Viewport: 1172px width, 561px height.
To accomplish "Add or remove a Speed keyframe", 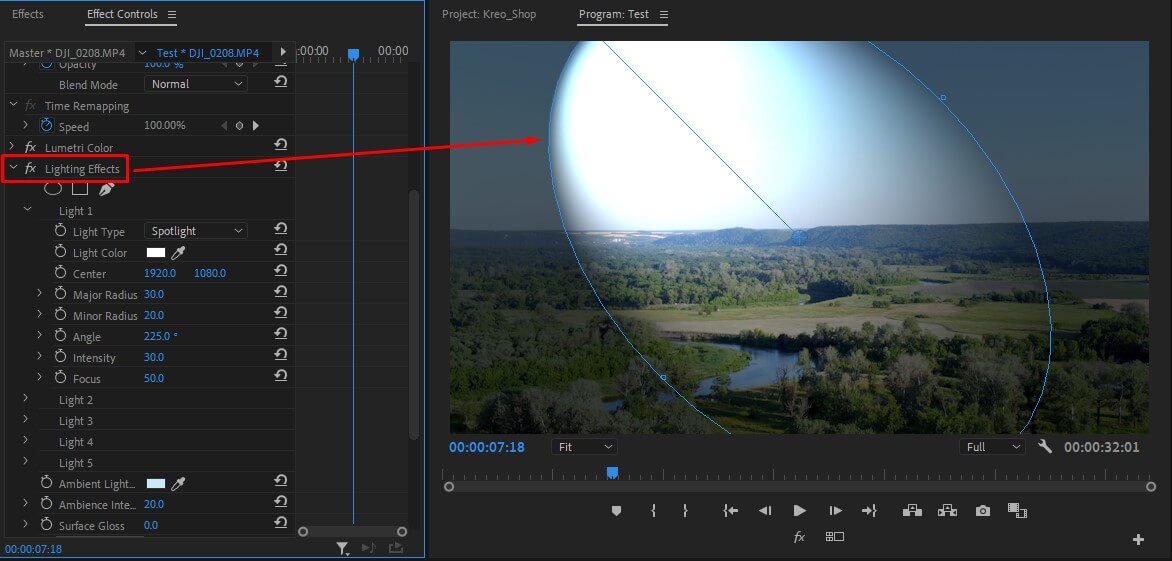I will click(239, 125).
